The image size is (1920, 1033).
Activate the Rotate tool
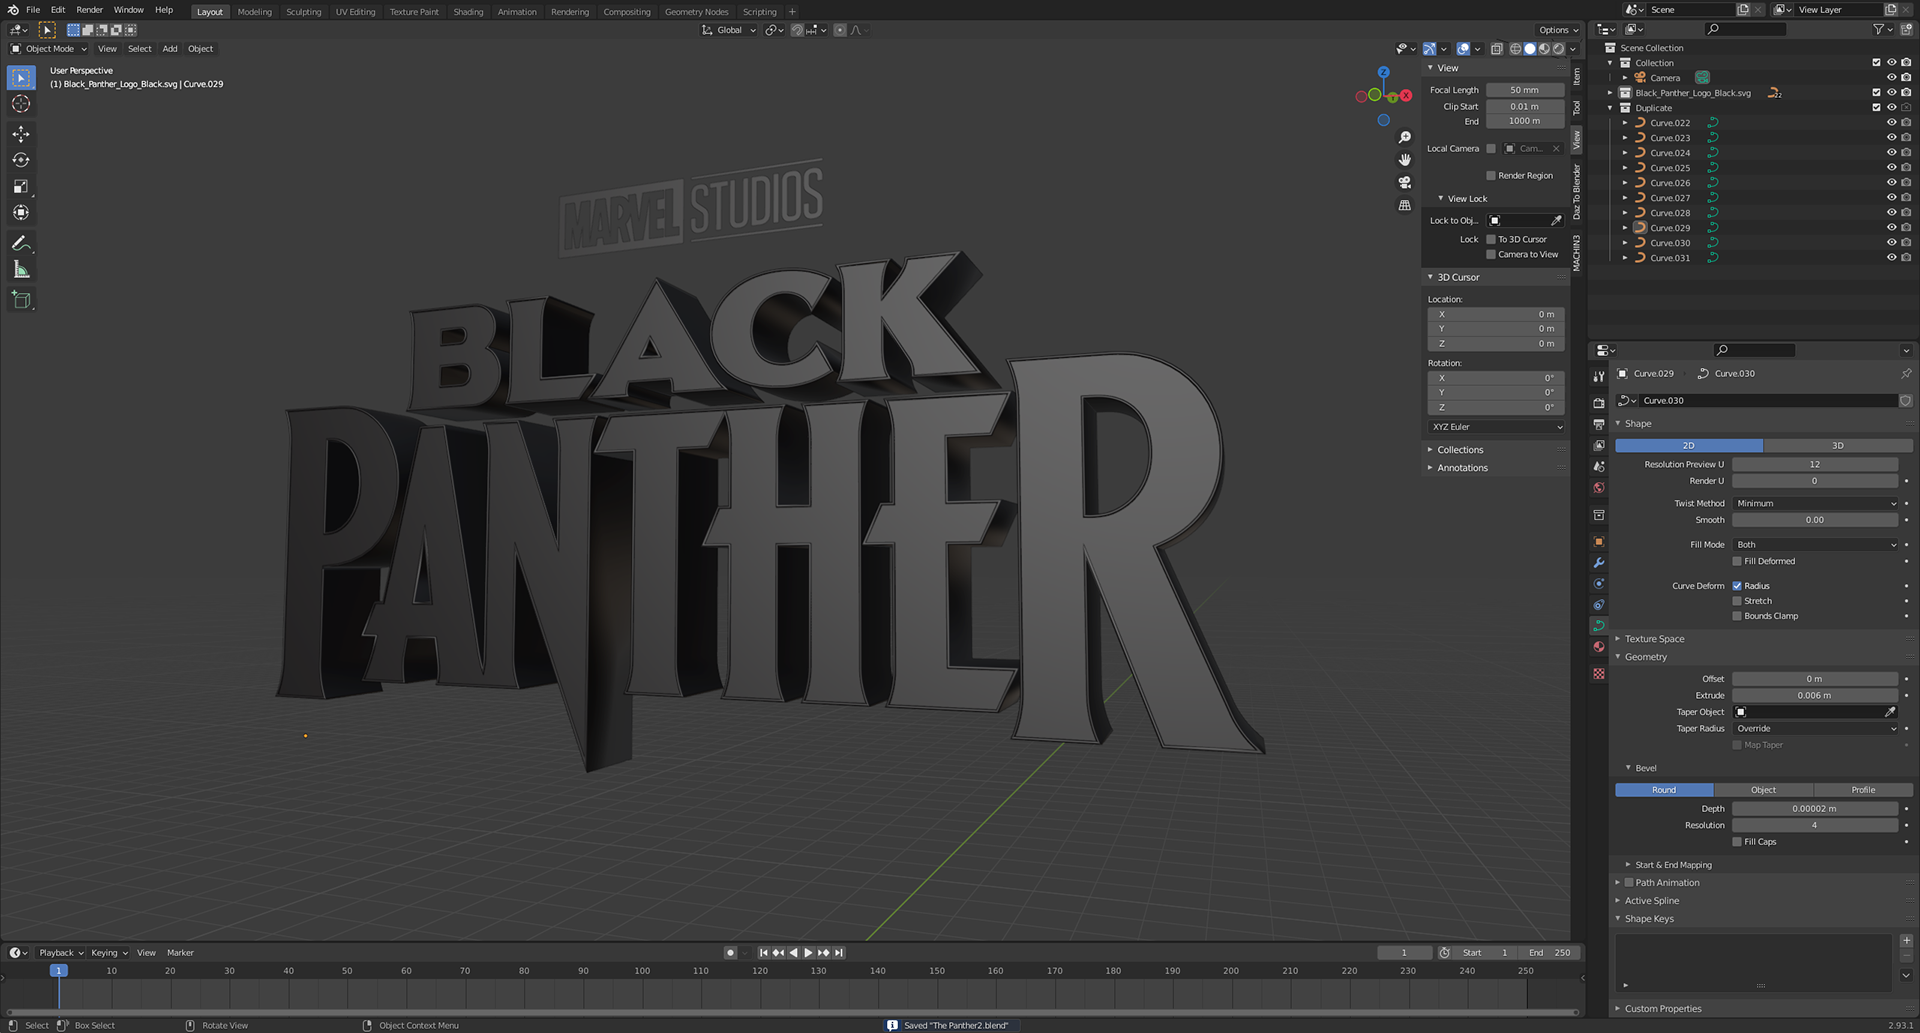[21, 160]
